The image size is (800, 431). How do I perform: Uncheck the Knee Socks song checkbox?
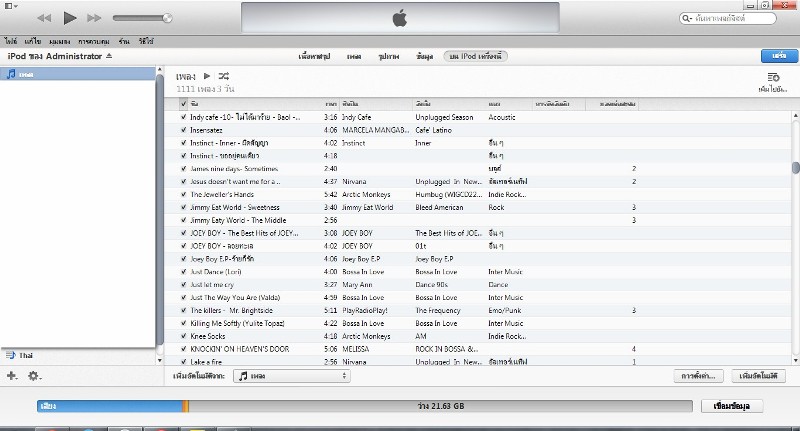[183, 336]
